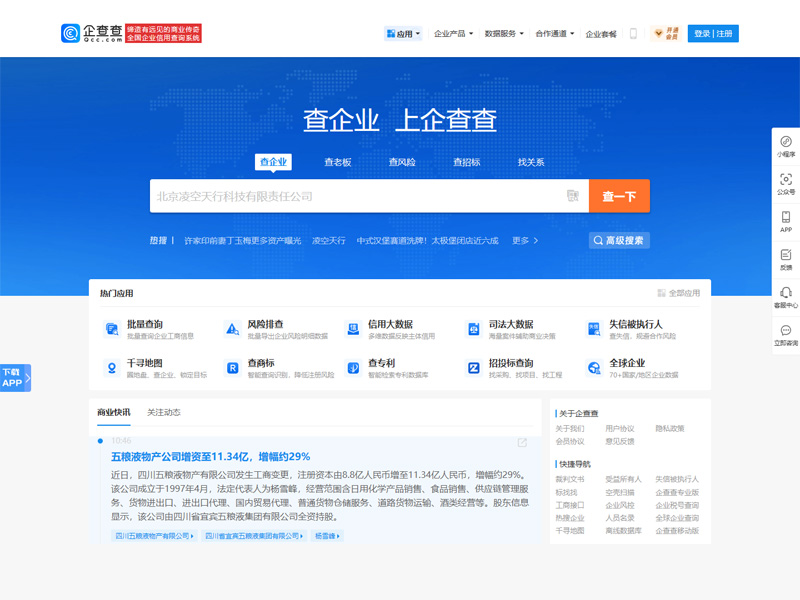
Task: Click the orange 查一下 search button
Action: point(618,196)
